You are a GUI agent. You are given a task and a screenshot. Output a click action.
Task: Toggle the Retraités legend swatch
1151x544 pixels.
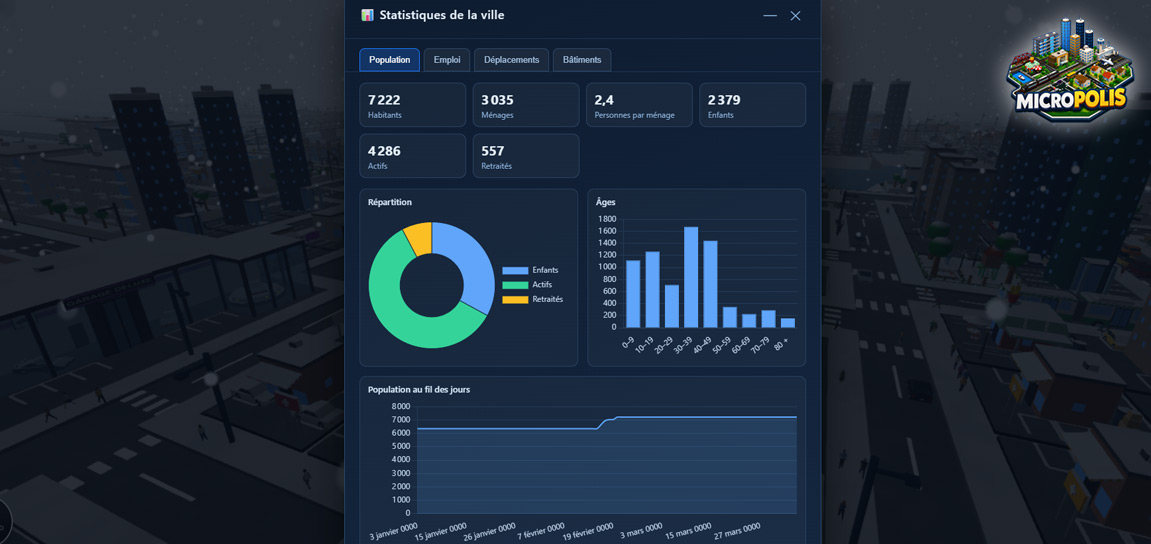click(x=515, y=300)
